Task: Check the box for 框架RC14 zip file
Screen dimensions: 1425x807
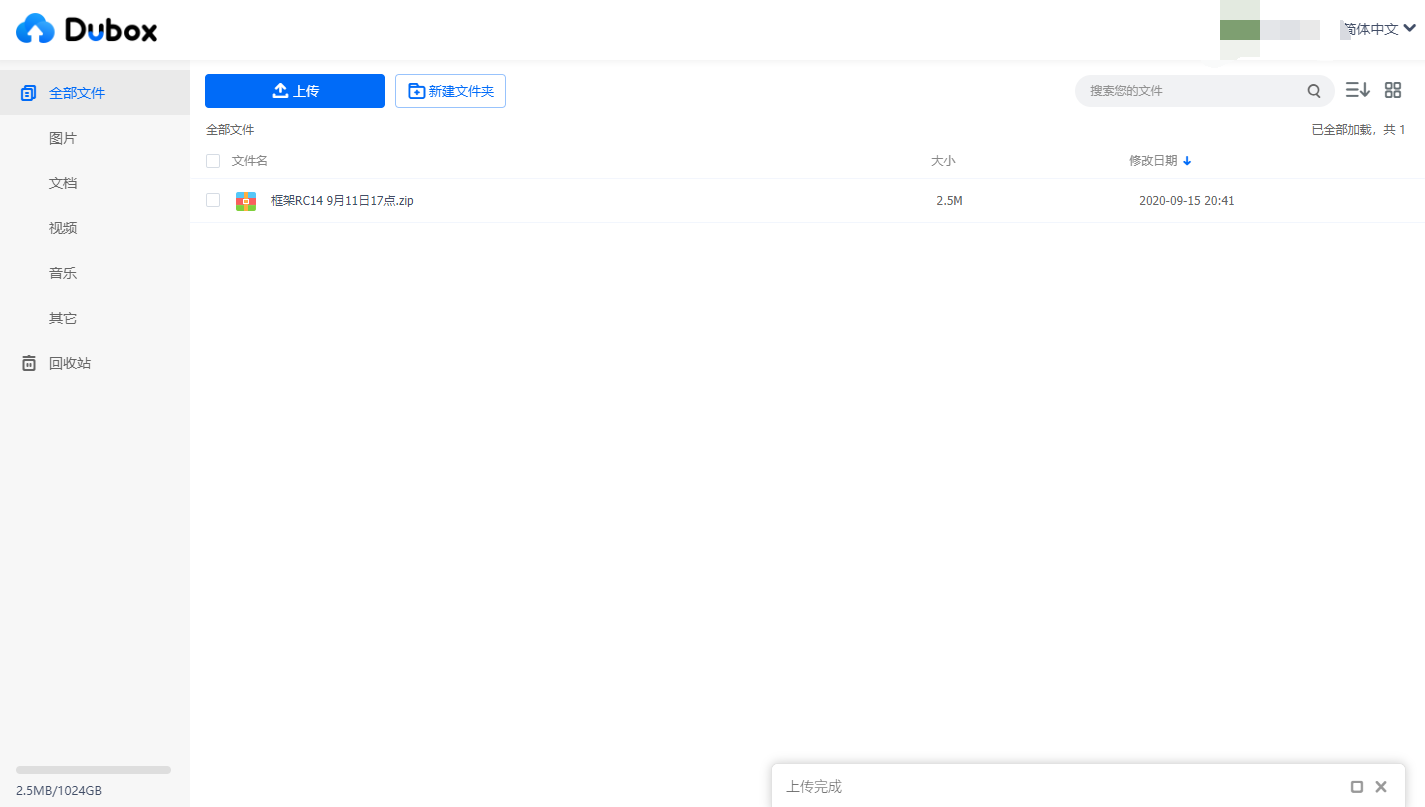Action: [x=213, y=200]
